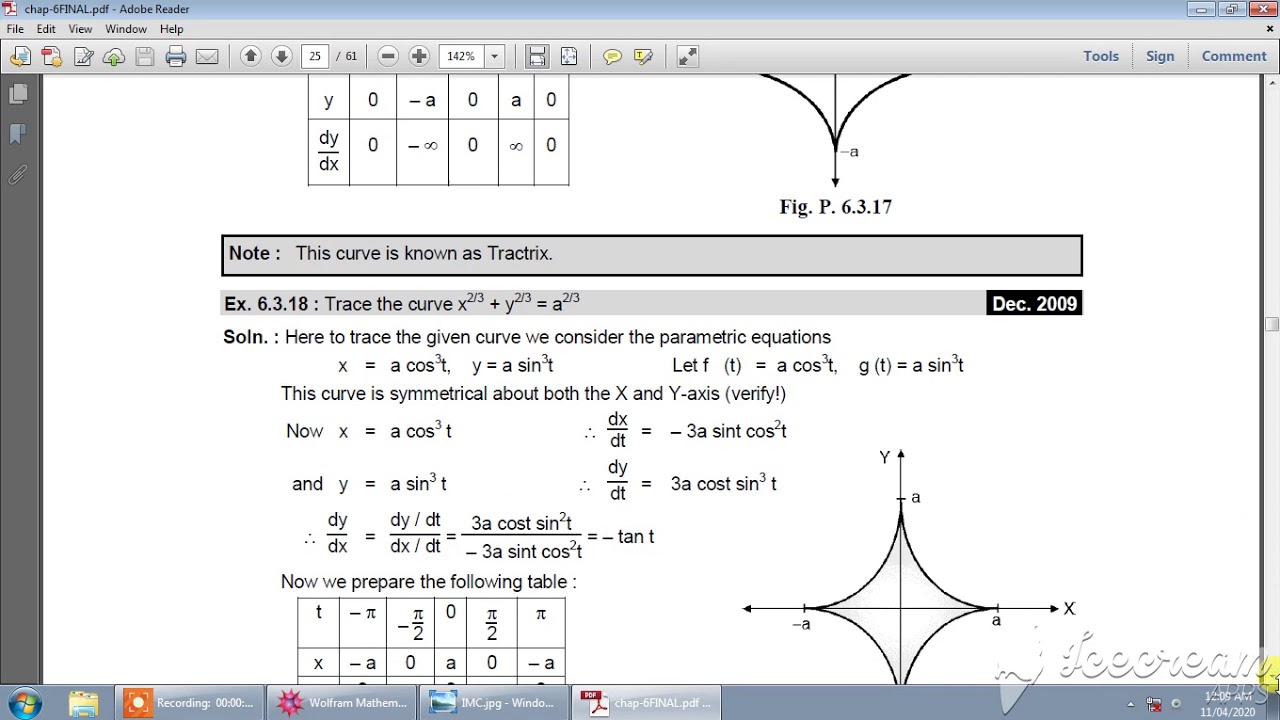The height and width of the screenshot is (720, 1280).
Task: Click the zoom percentage field 142%
Action: pos(462,56)
